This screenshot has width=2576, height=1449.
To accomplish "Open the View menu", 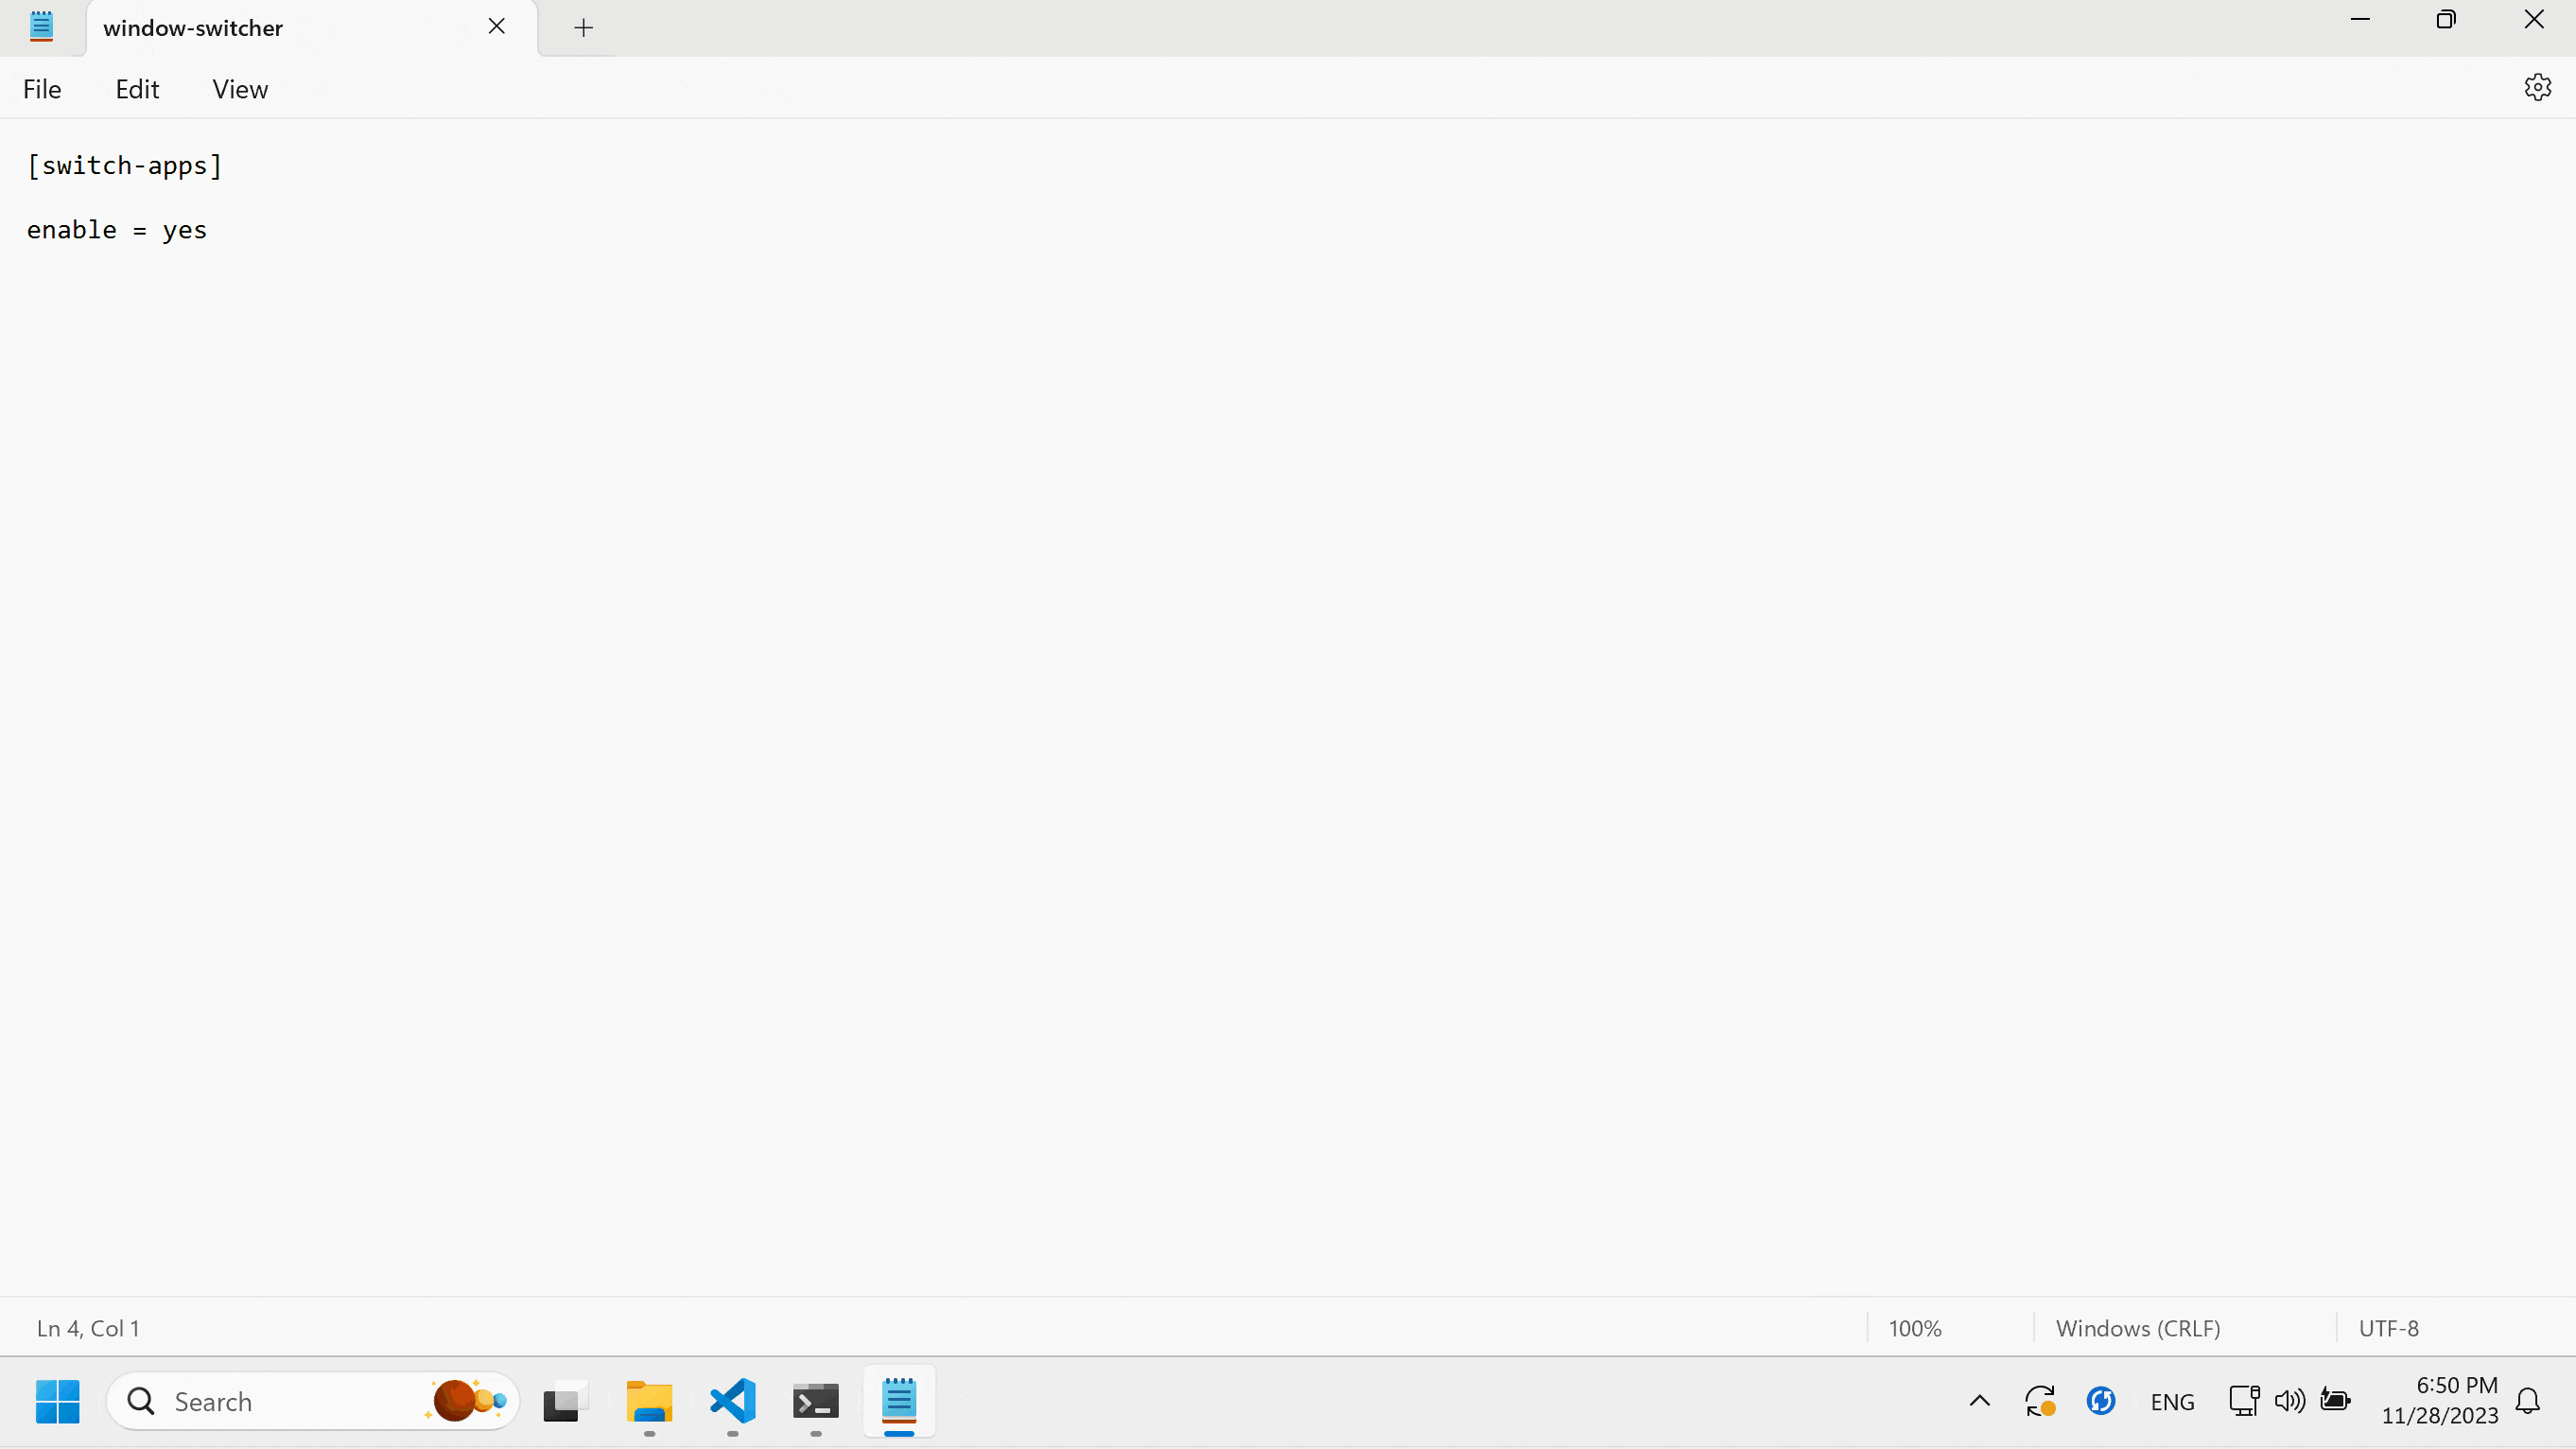I will coord(240,90).
